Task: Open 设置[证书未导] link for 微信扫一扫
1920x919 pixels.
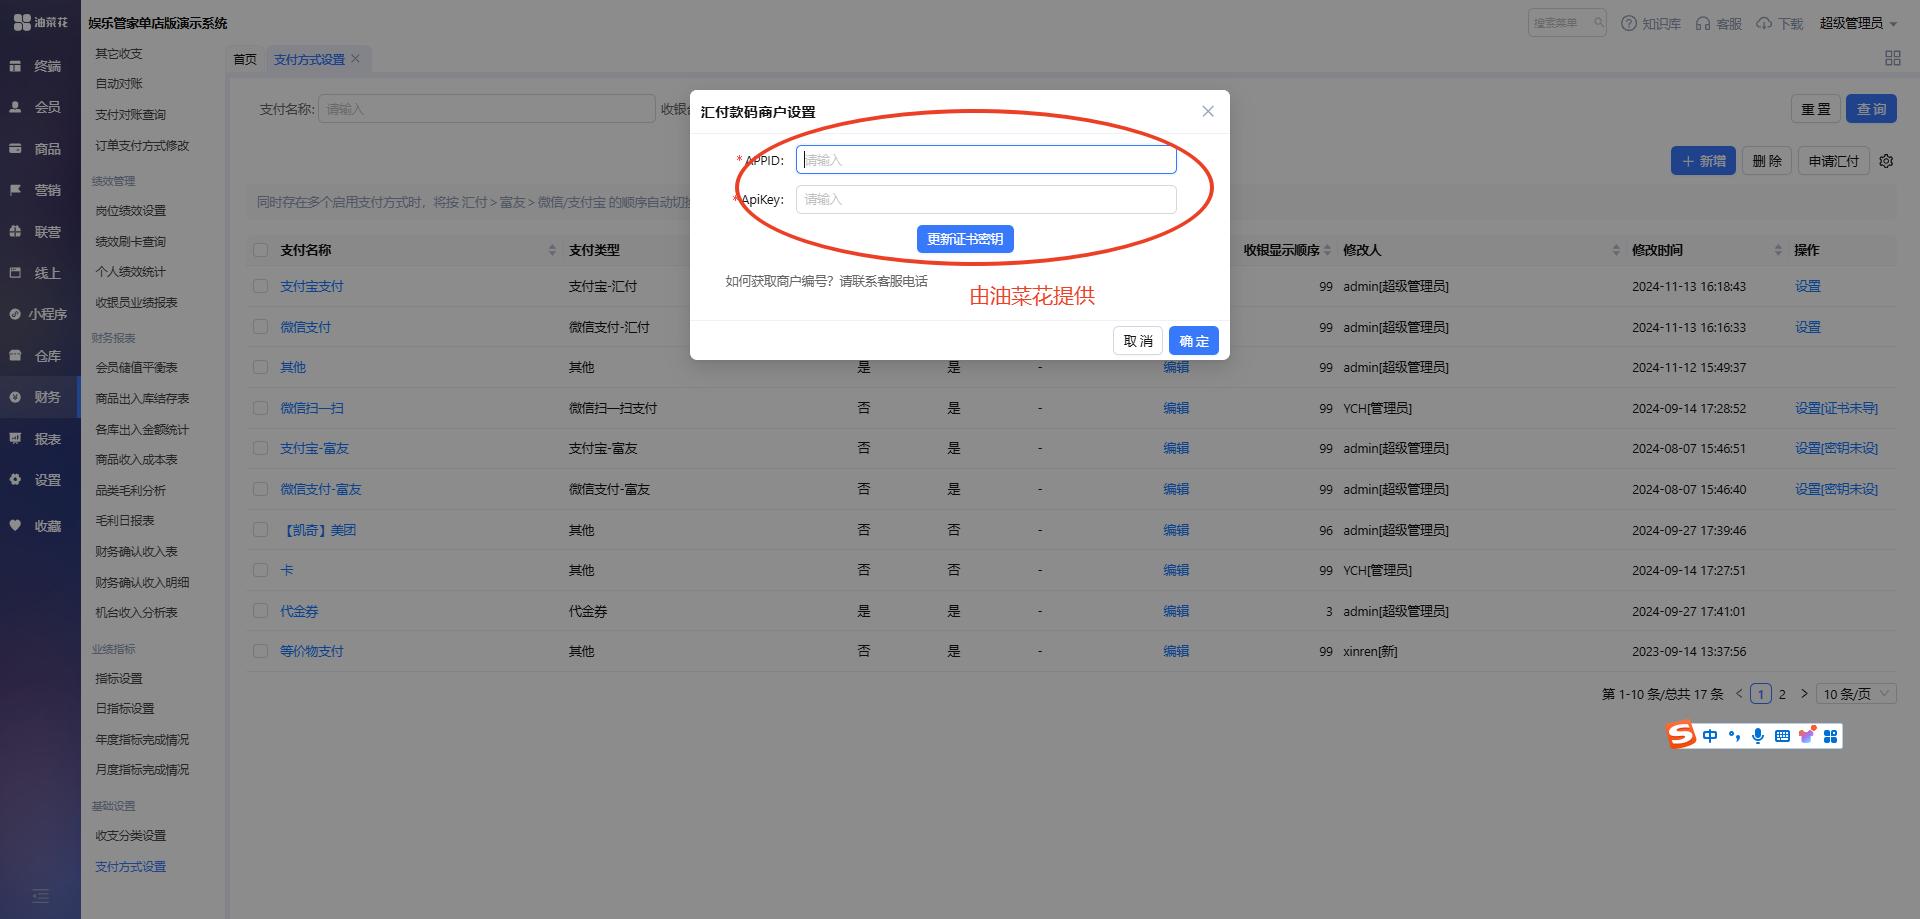Action: pyautogui.click(x=1836, y=408)
